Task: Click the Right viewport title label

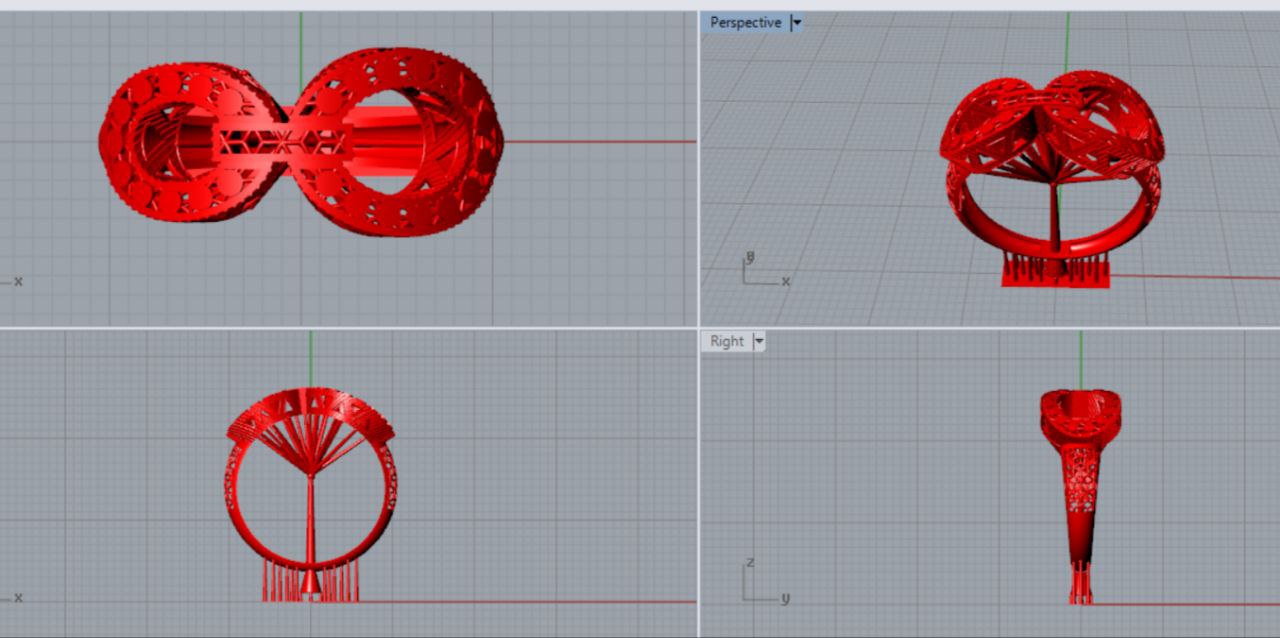Action: 727,341
